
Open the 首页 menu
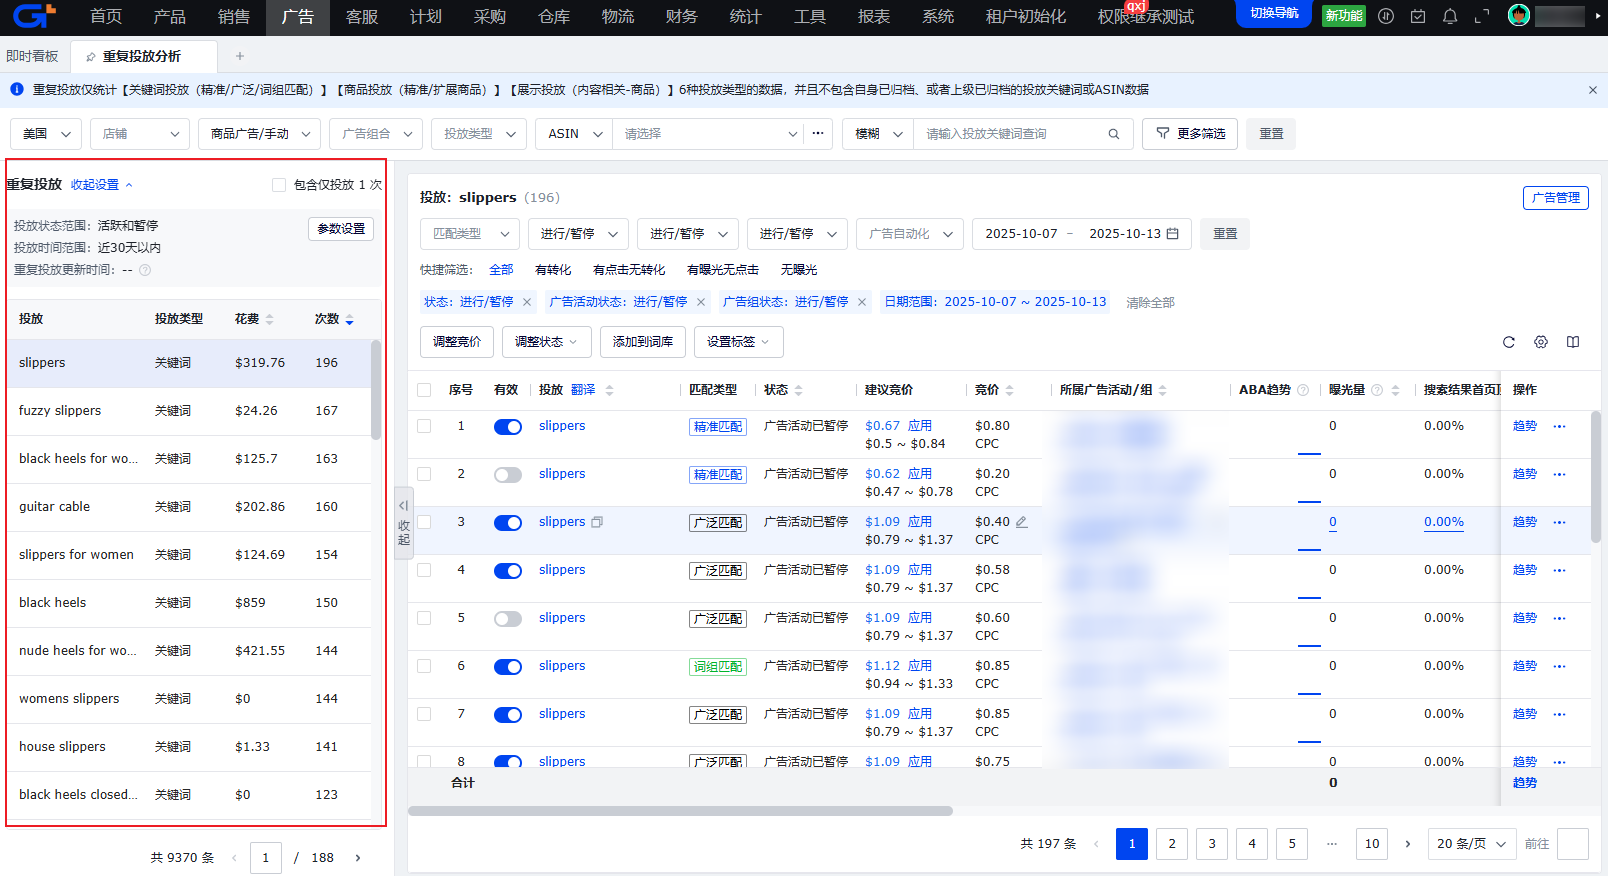click(x=106, y=17)
